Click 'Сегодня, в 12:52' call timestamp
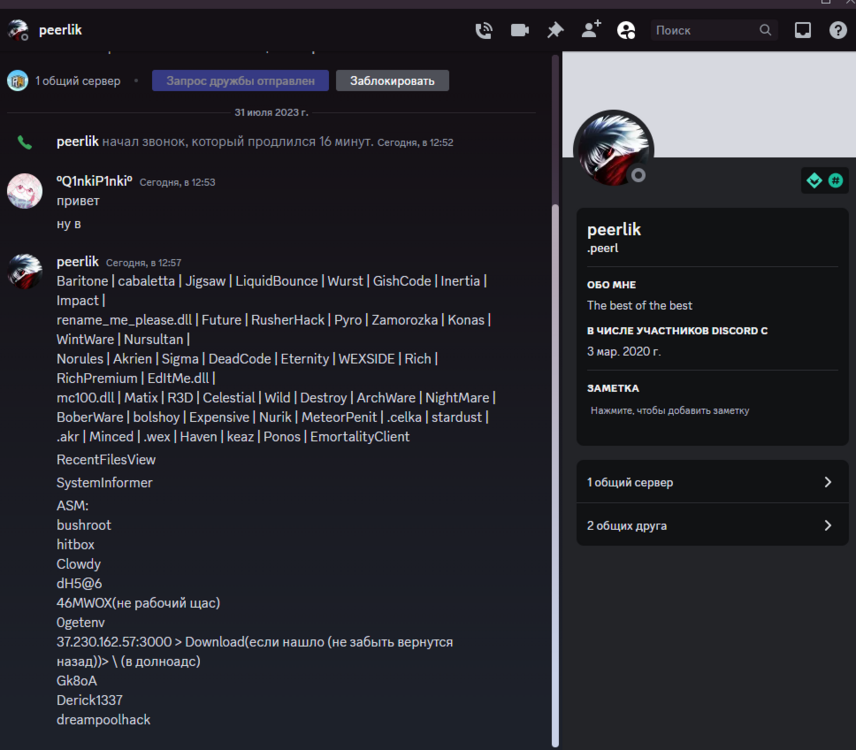The height and width of the screenshot is (750, 856). [415, 142]
